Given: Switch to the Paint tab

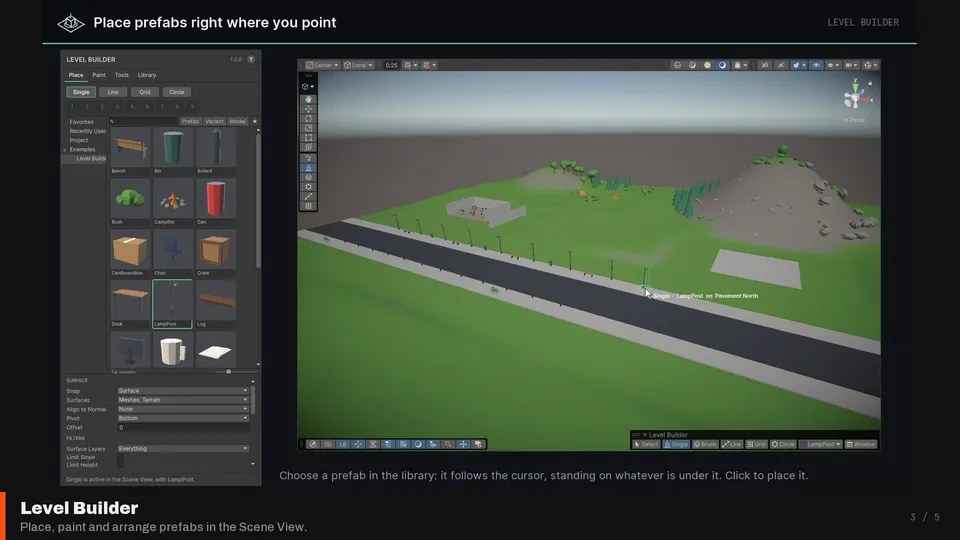Looking at the screenshot, I should point(99,75).
